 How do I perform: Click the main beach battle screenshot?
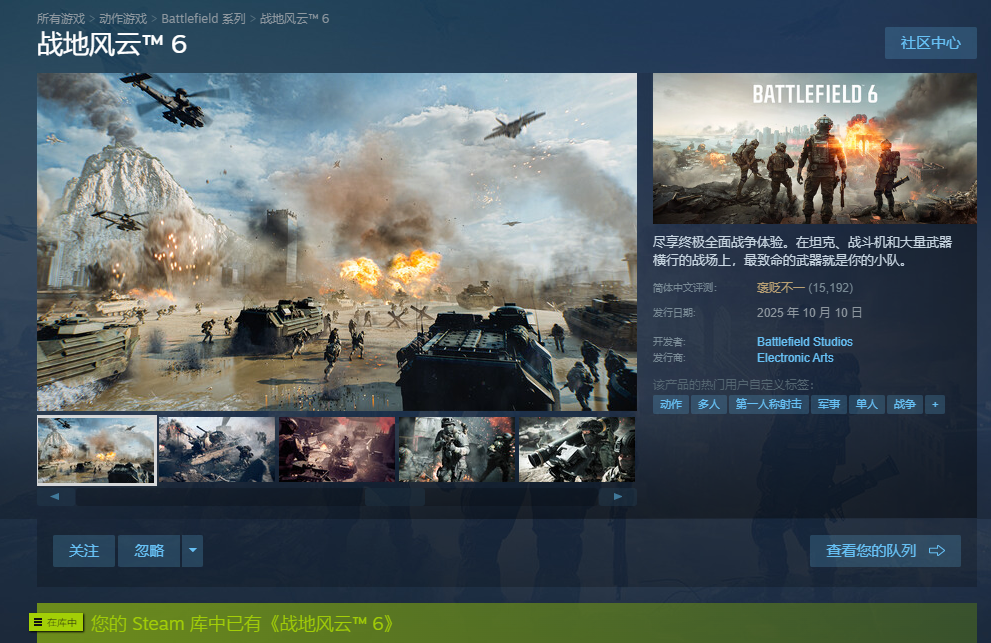click(x=337, y=242)
